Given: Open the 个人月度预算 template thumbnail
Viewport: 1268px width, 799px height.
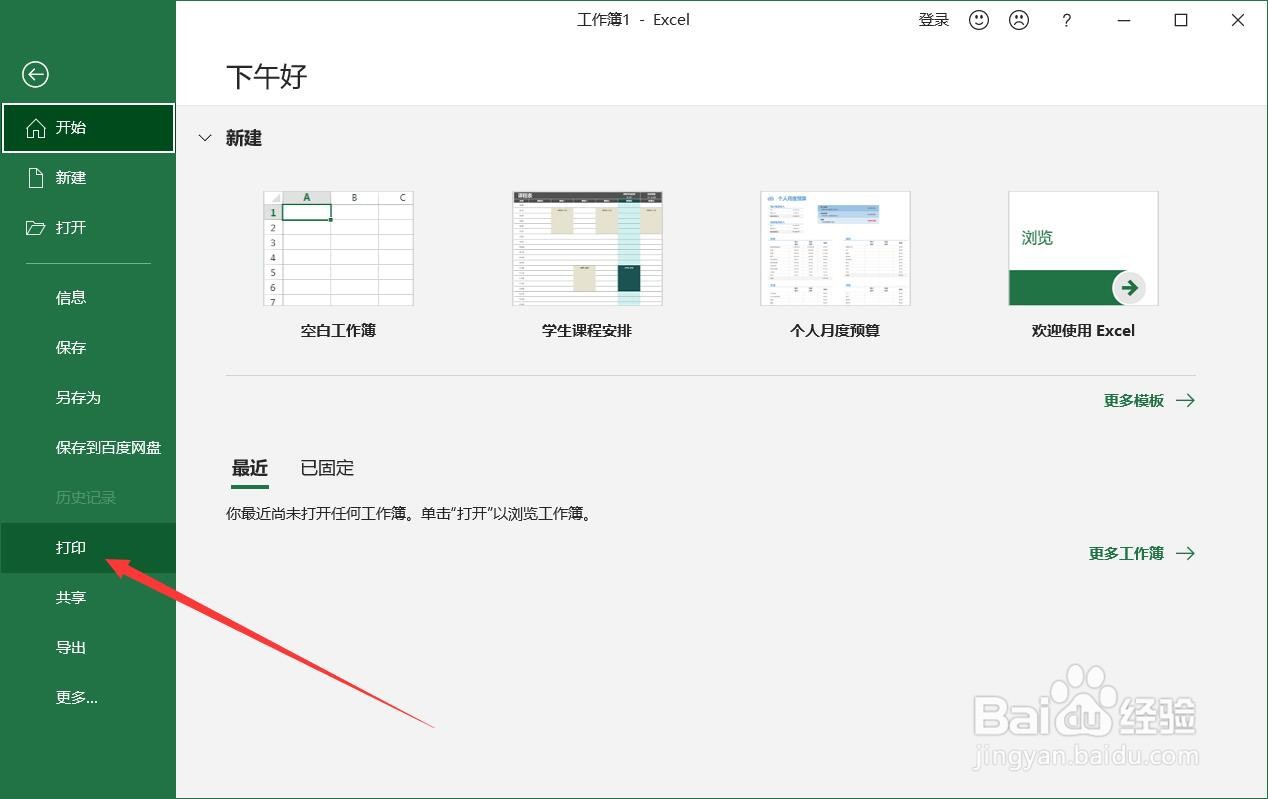Looking at the screenshot, I should (x=835, y=248).
